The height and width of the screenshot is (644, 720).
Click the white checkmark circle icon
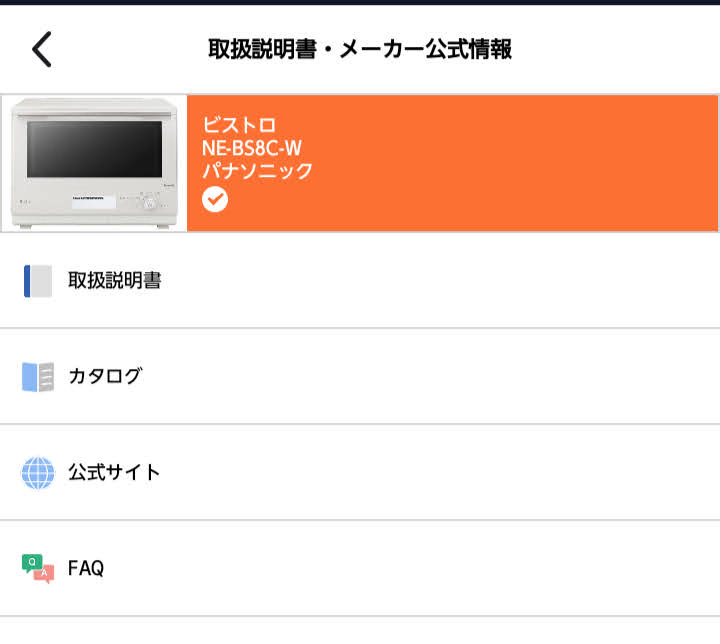point(215,199)
